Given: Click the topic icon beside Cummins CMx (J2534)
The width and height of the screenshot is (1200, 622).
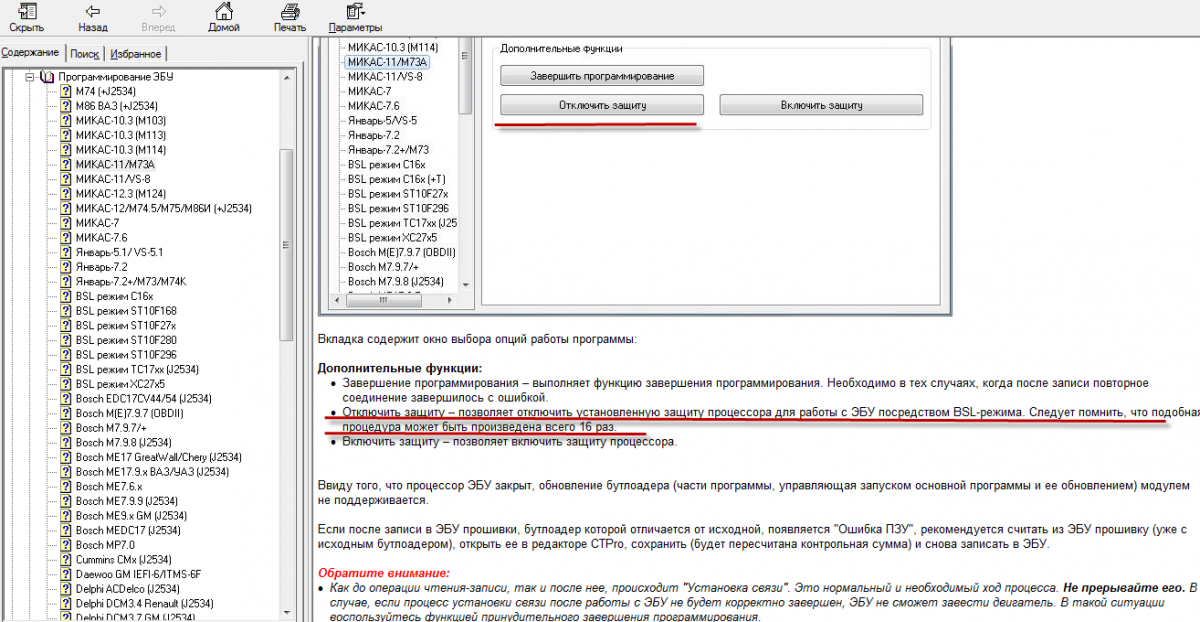Looking at the screenshot, I should pyautogui.click(x=66, y=560).
